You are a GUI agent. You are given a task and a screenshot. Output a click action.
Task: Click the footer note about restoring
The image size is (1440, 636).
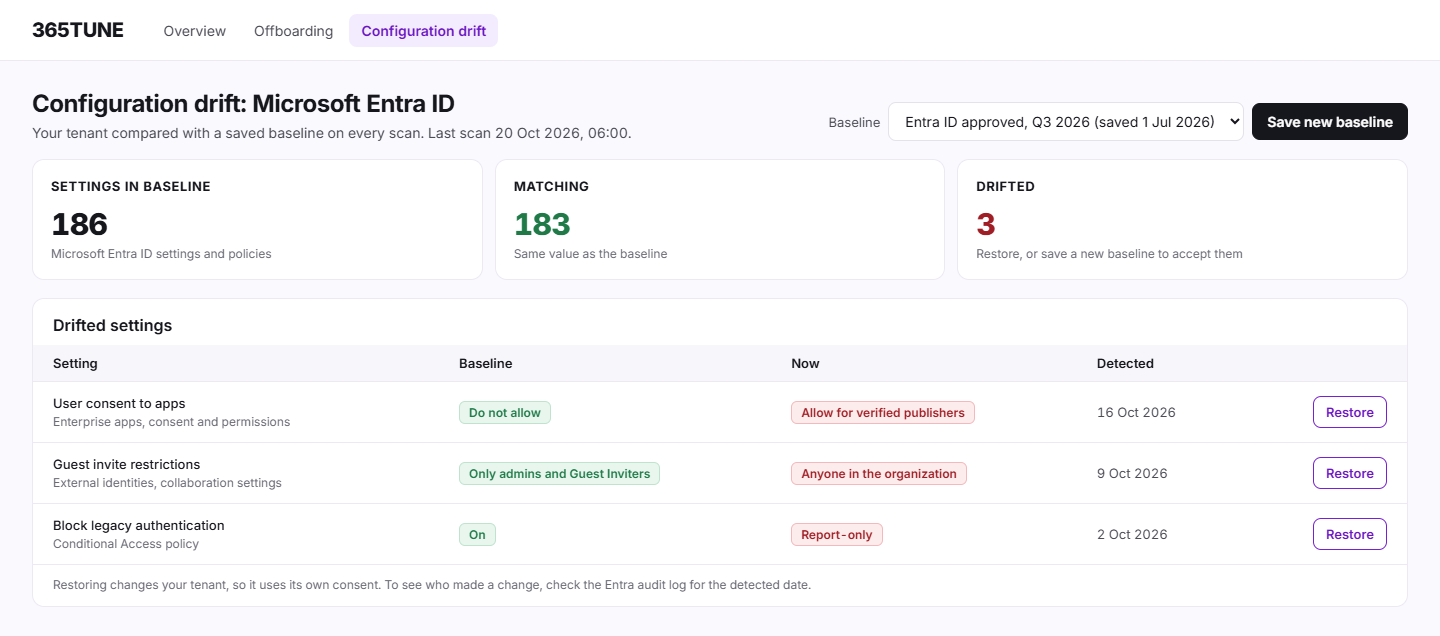[x=432, y=584]
